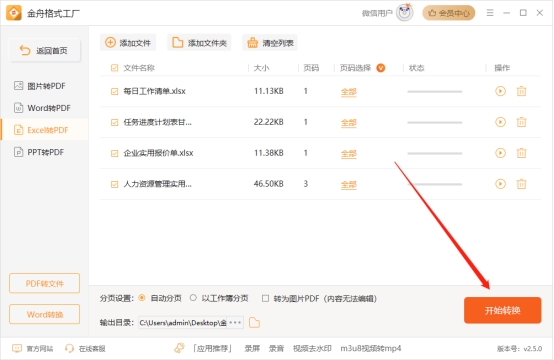Uncheck the 人力资源管理实用... file checkbox
Image resolution: width=554 pixels, height=360 pixels.
[x=114, y=184]
